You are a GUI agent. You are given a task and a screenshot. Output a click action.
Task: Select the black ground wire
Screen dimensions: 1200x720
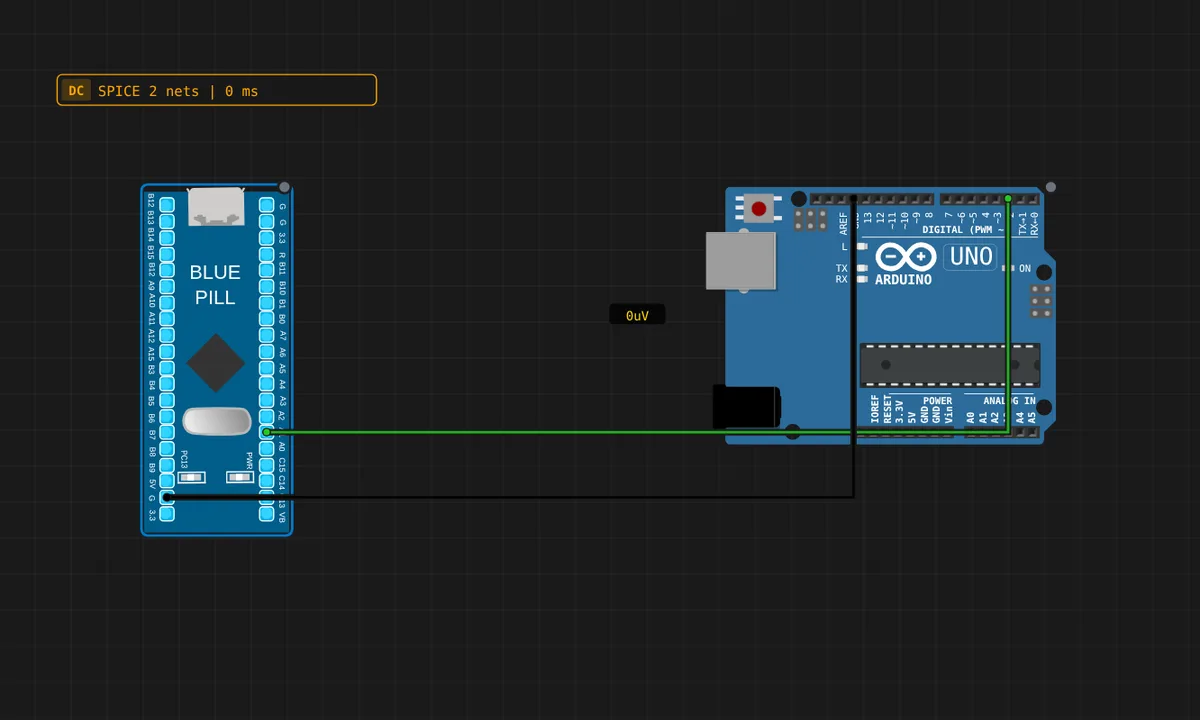pos(510,496)
